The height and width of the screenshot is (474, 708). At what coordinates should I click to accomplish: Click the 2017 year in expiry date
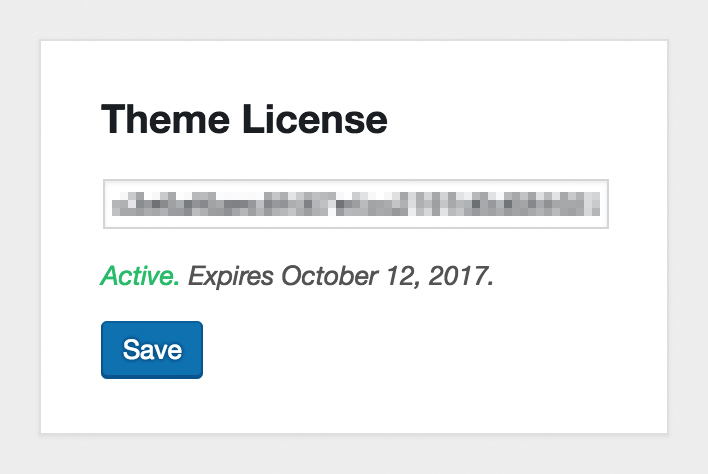point(458,276)
